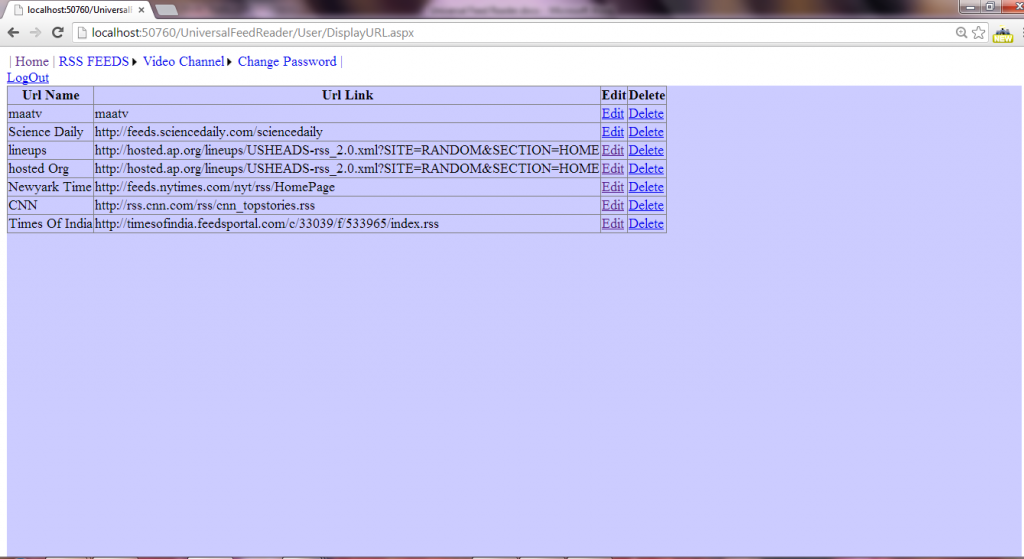
Task: Edit the maatv row
Action: 613,114
